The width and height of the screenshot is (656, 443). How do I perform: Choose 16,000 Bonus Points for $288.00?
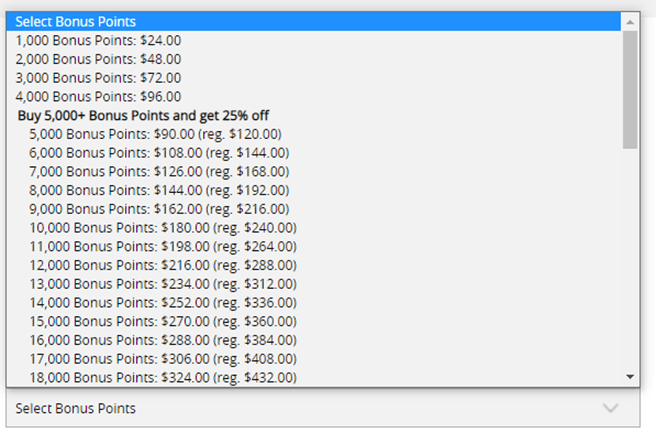click(x=163, y=340)
